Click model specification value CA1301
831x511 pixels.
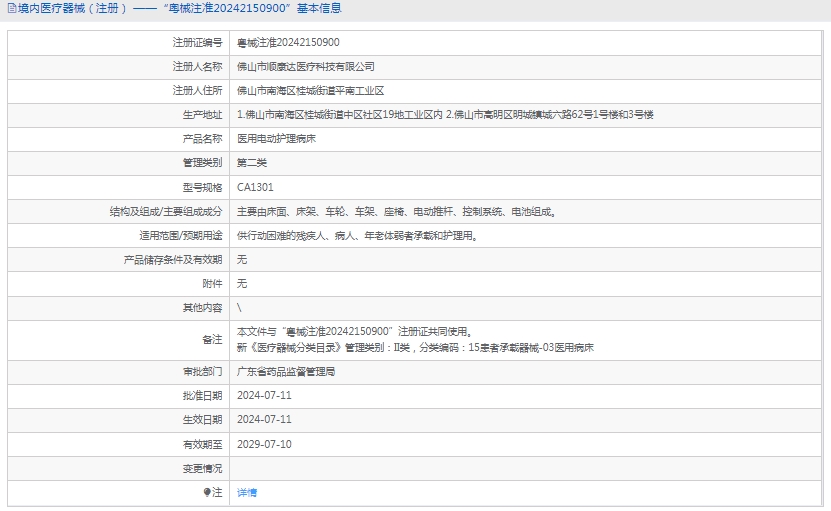click(x=255, y=187)
